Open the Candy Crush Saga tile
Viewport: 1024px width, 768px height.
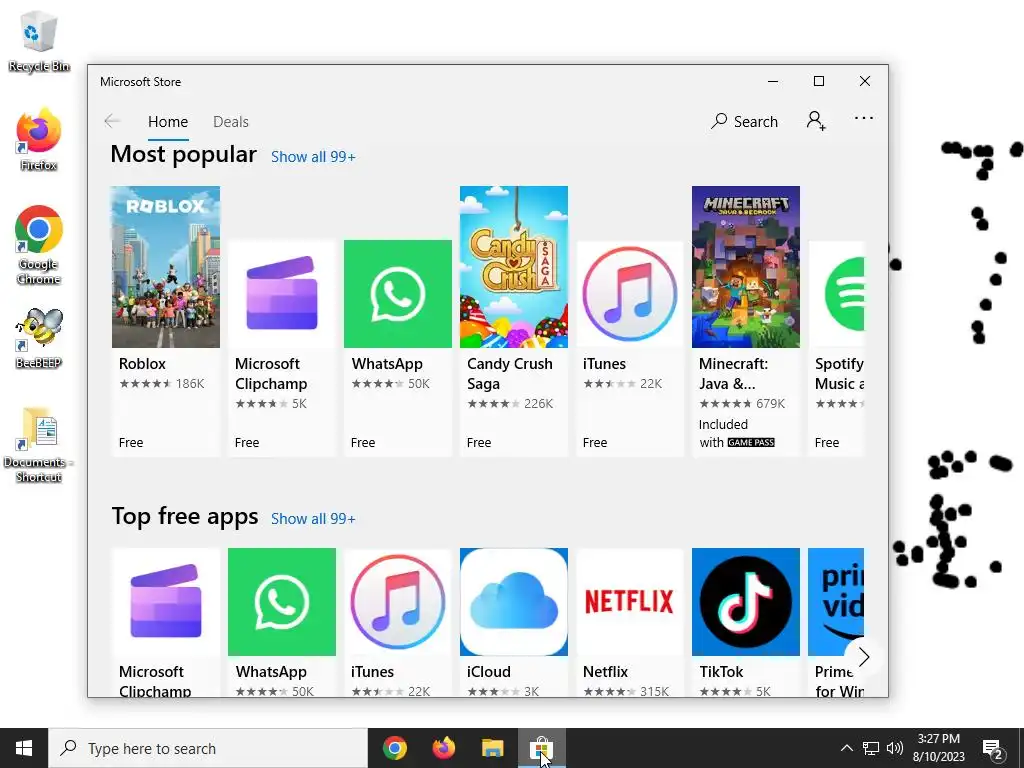(x=514, y=321)
